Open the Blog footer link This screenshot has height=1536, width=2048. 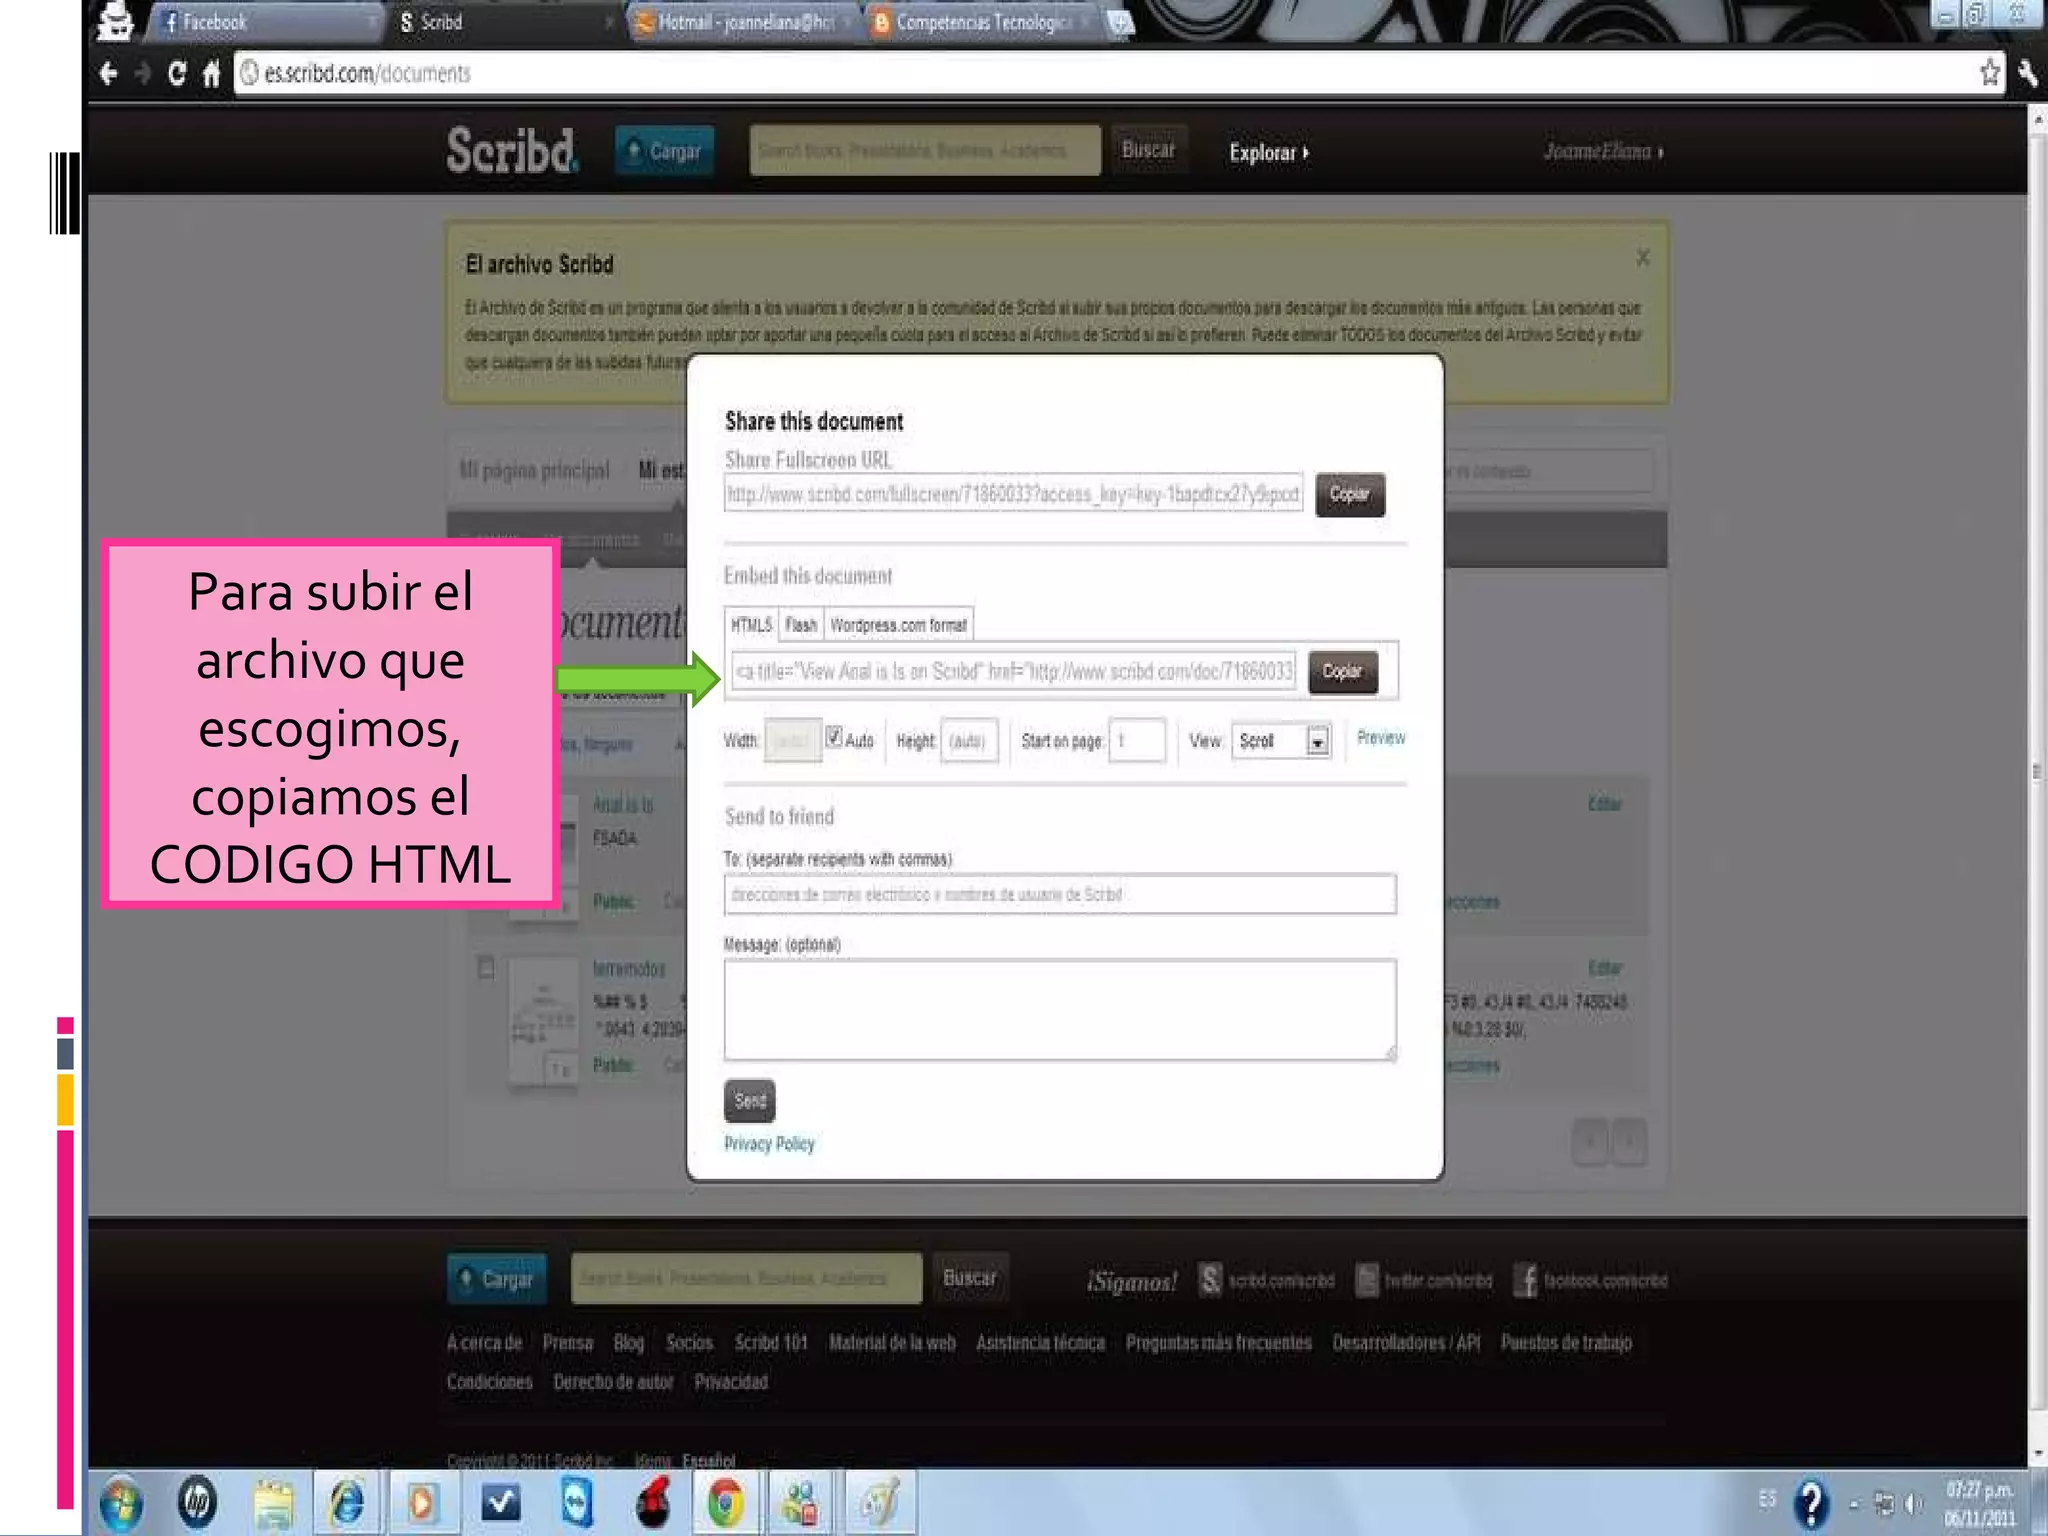[629, 1343]
